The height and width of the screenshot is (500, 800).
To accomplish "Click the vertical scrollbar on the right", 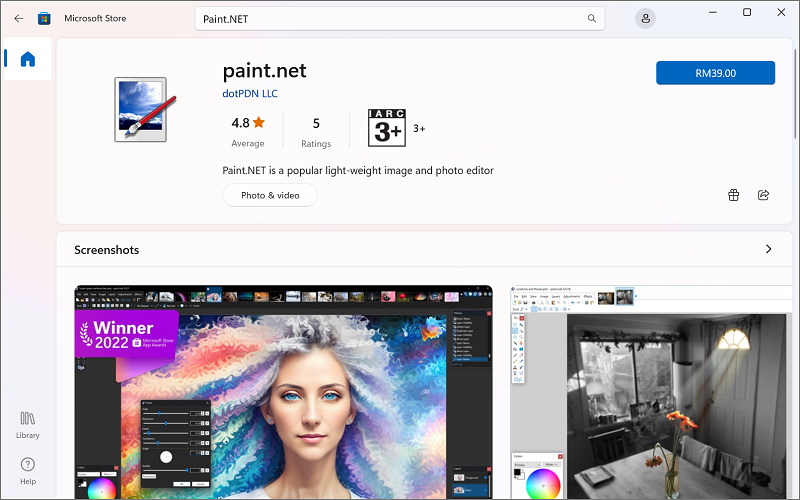I will tap(795, 93).
